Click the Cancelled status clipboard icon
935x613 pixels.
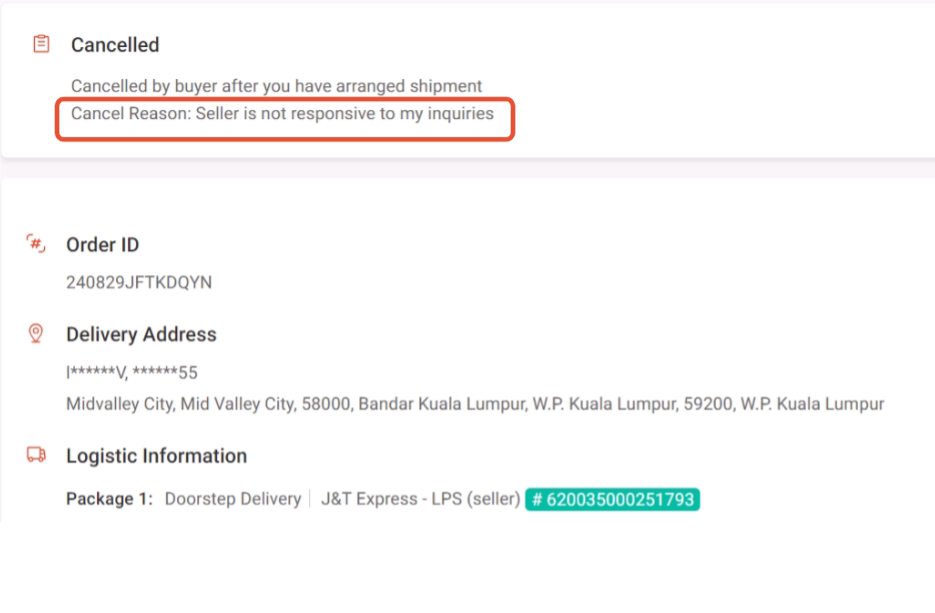point(41,44)
